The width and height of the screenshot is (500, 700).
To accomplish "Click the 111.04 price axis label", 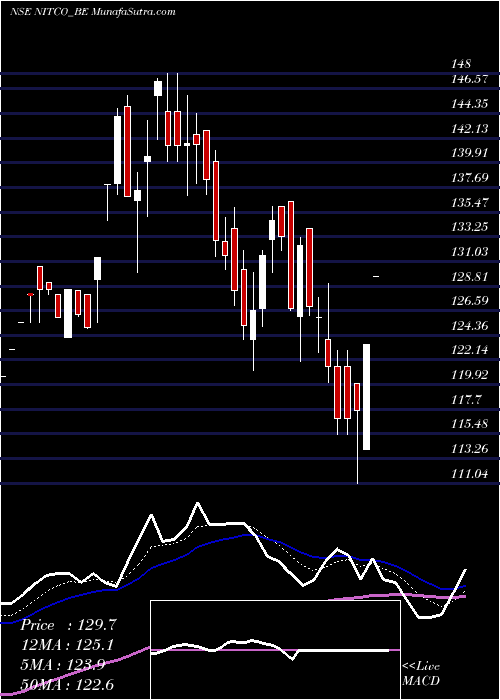I will [470, 474].
